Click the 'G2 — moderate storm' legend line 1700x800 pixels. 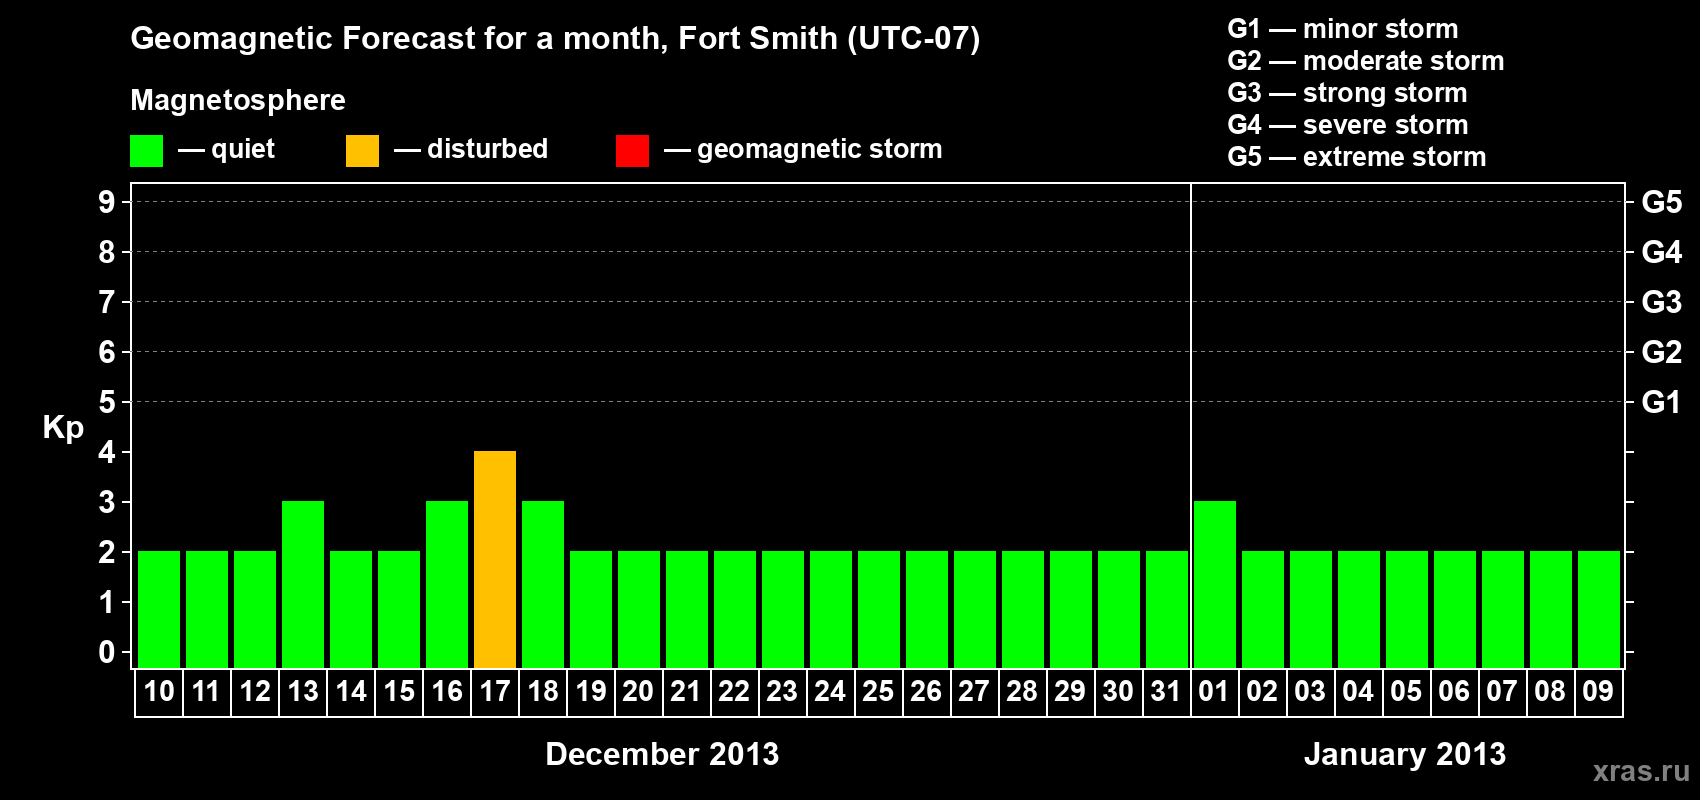pyautogui.click(x=1366, y=61)
